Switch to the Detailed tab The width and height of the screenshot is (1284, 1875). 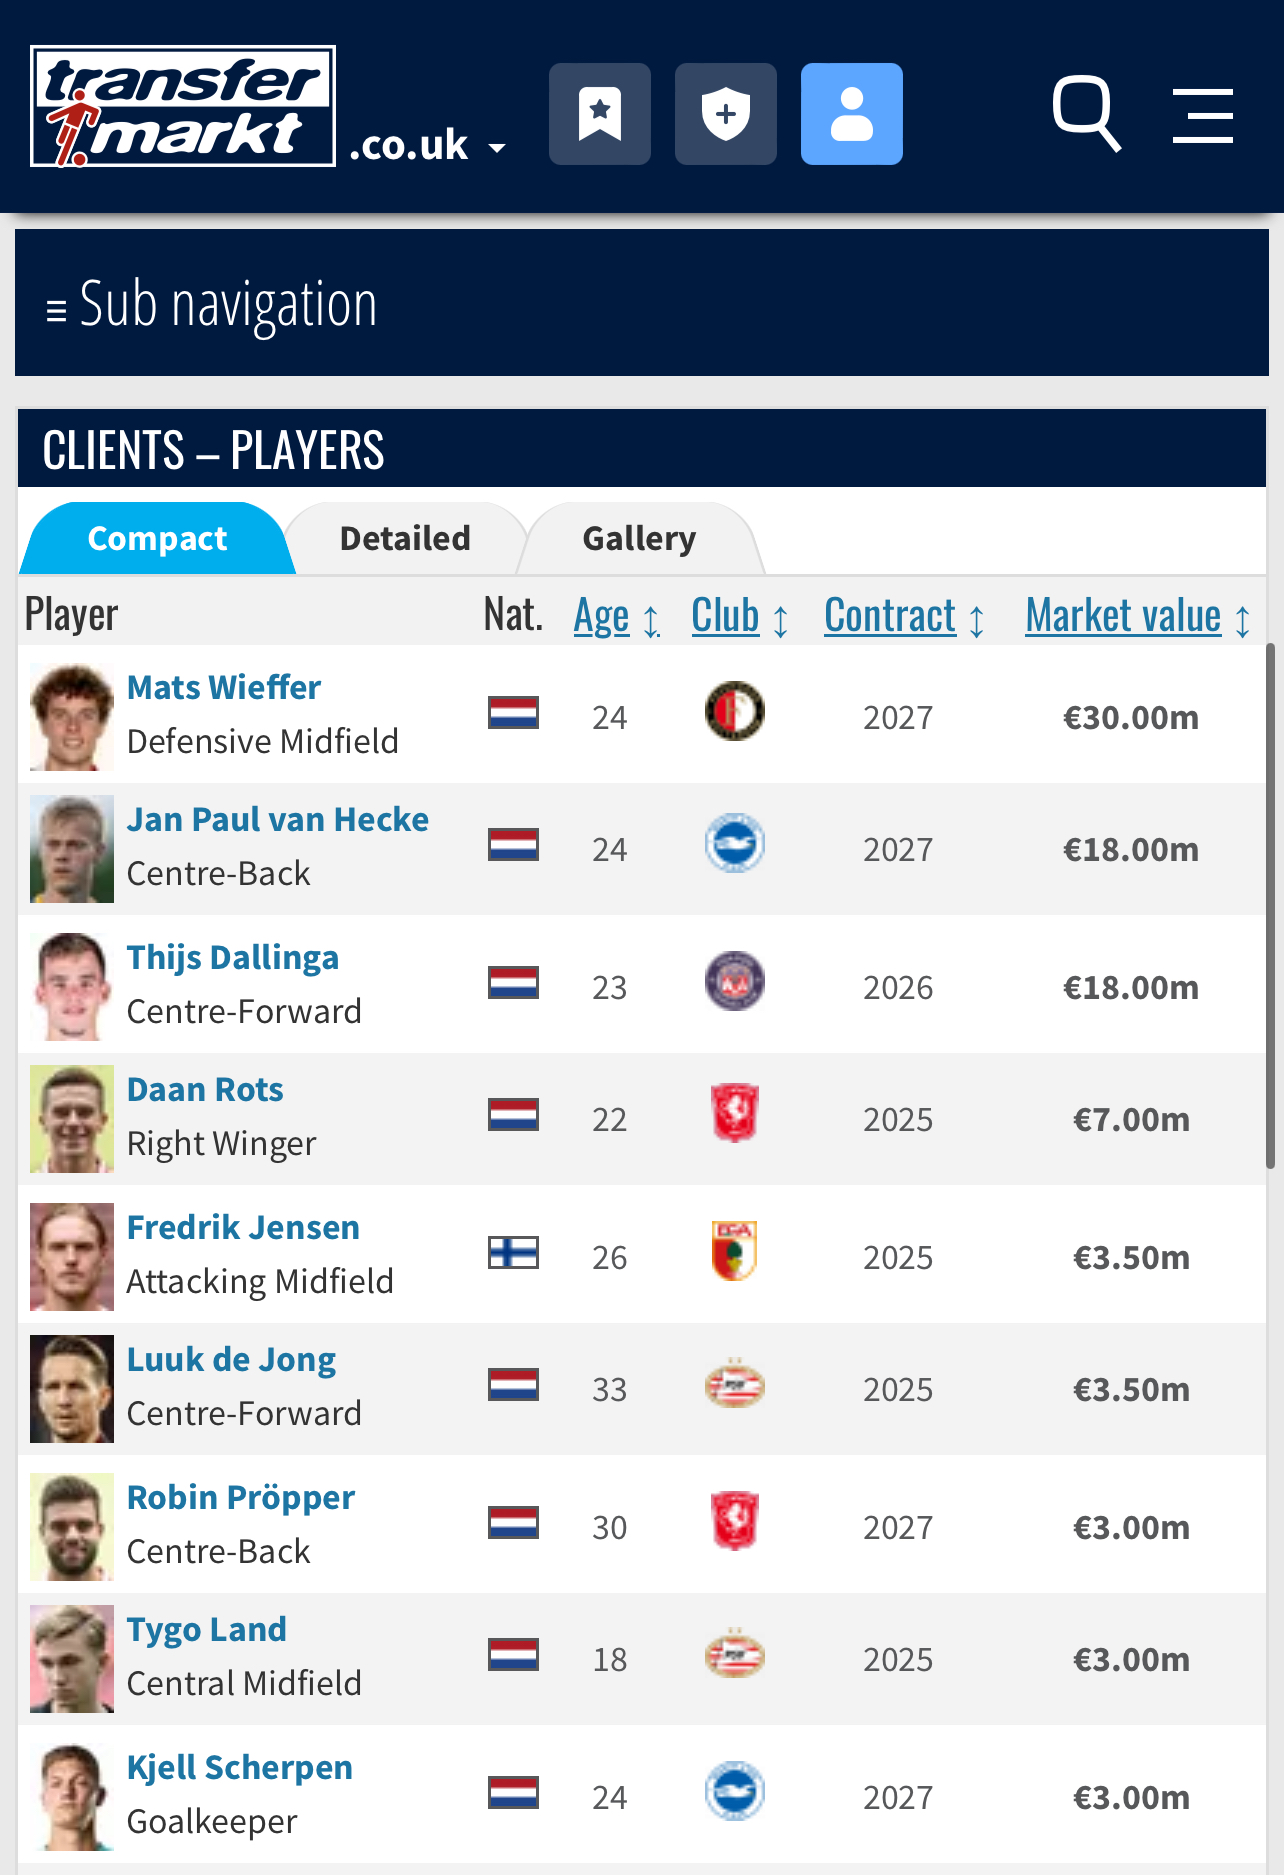(405, 539)
